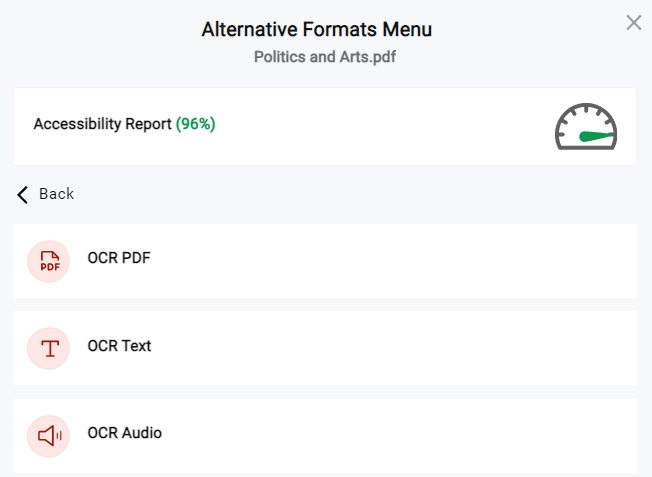Select the OCR Text label

pos(119,346)
